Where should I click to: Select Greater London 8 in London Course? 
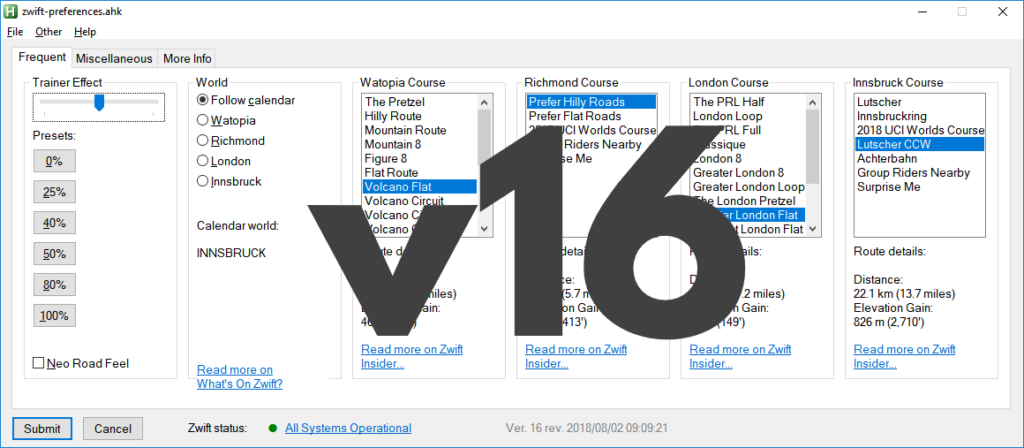coord(748,172)
